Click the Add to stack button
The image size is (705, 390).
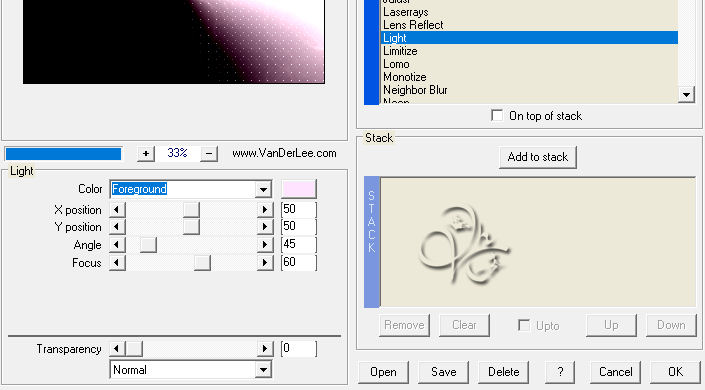[538, 157]
